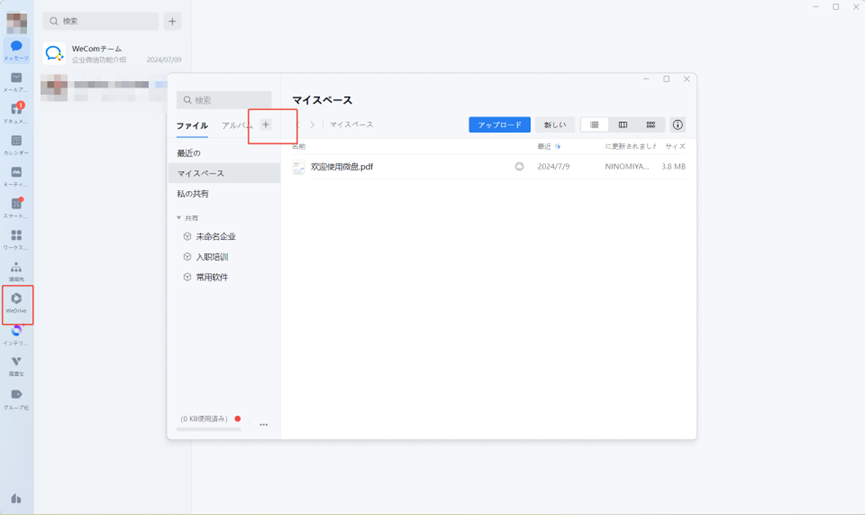
Task: Click the 新しい button
Action: [554, 125]
